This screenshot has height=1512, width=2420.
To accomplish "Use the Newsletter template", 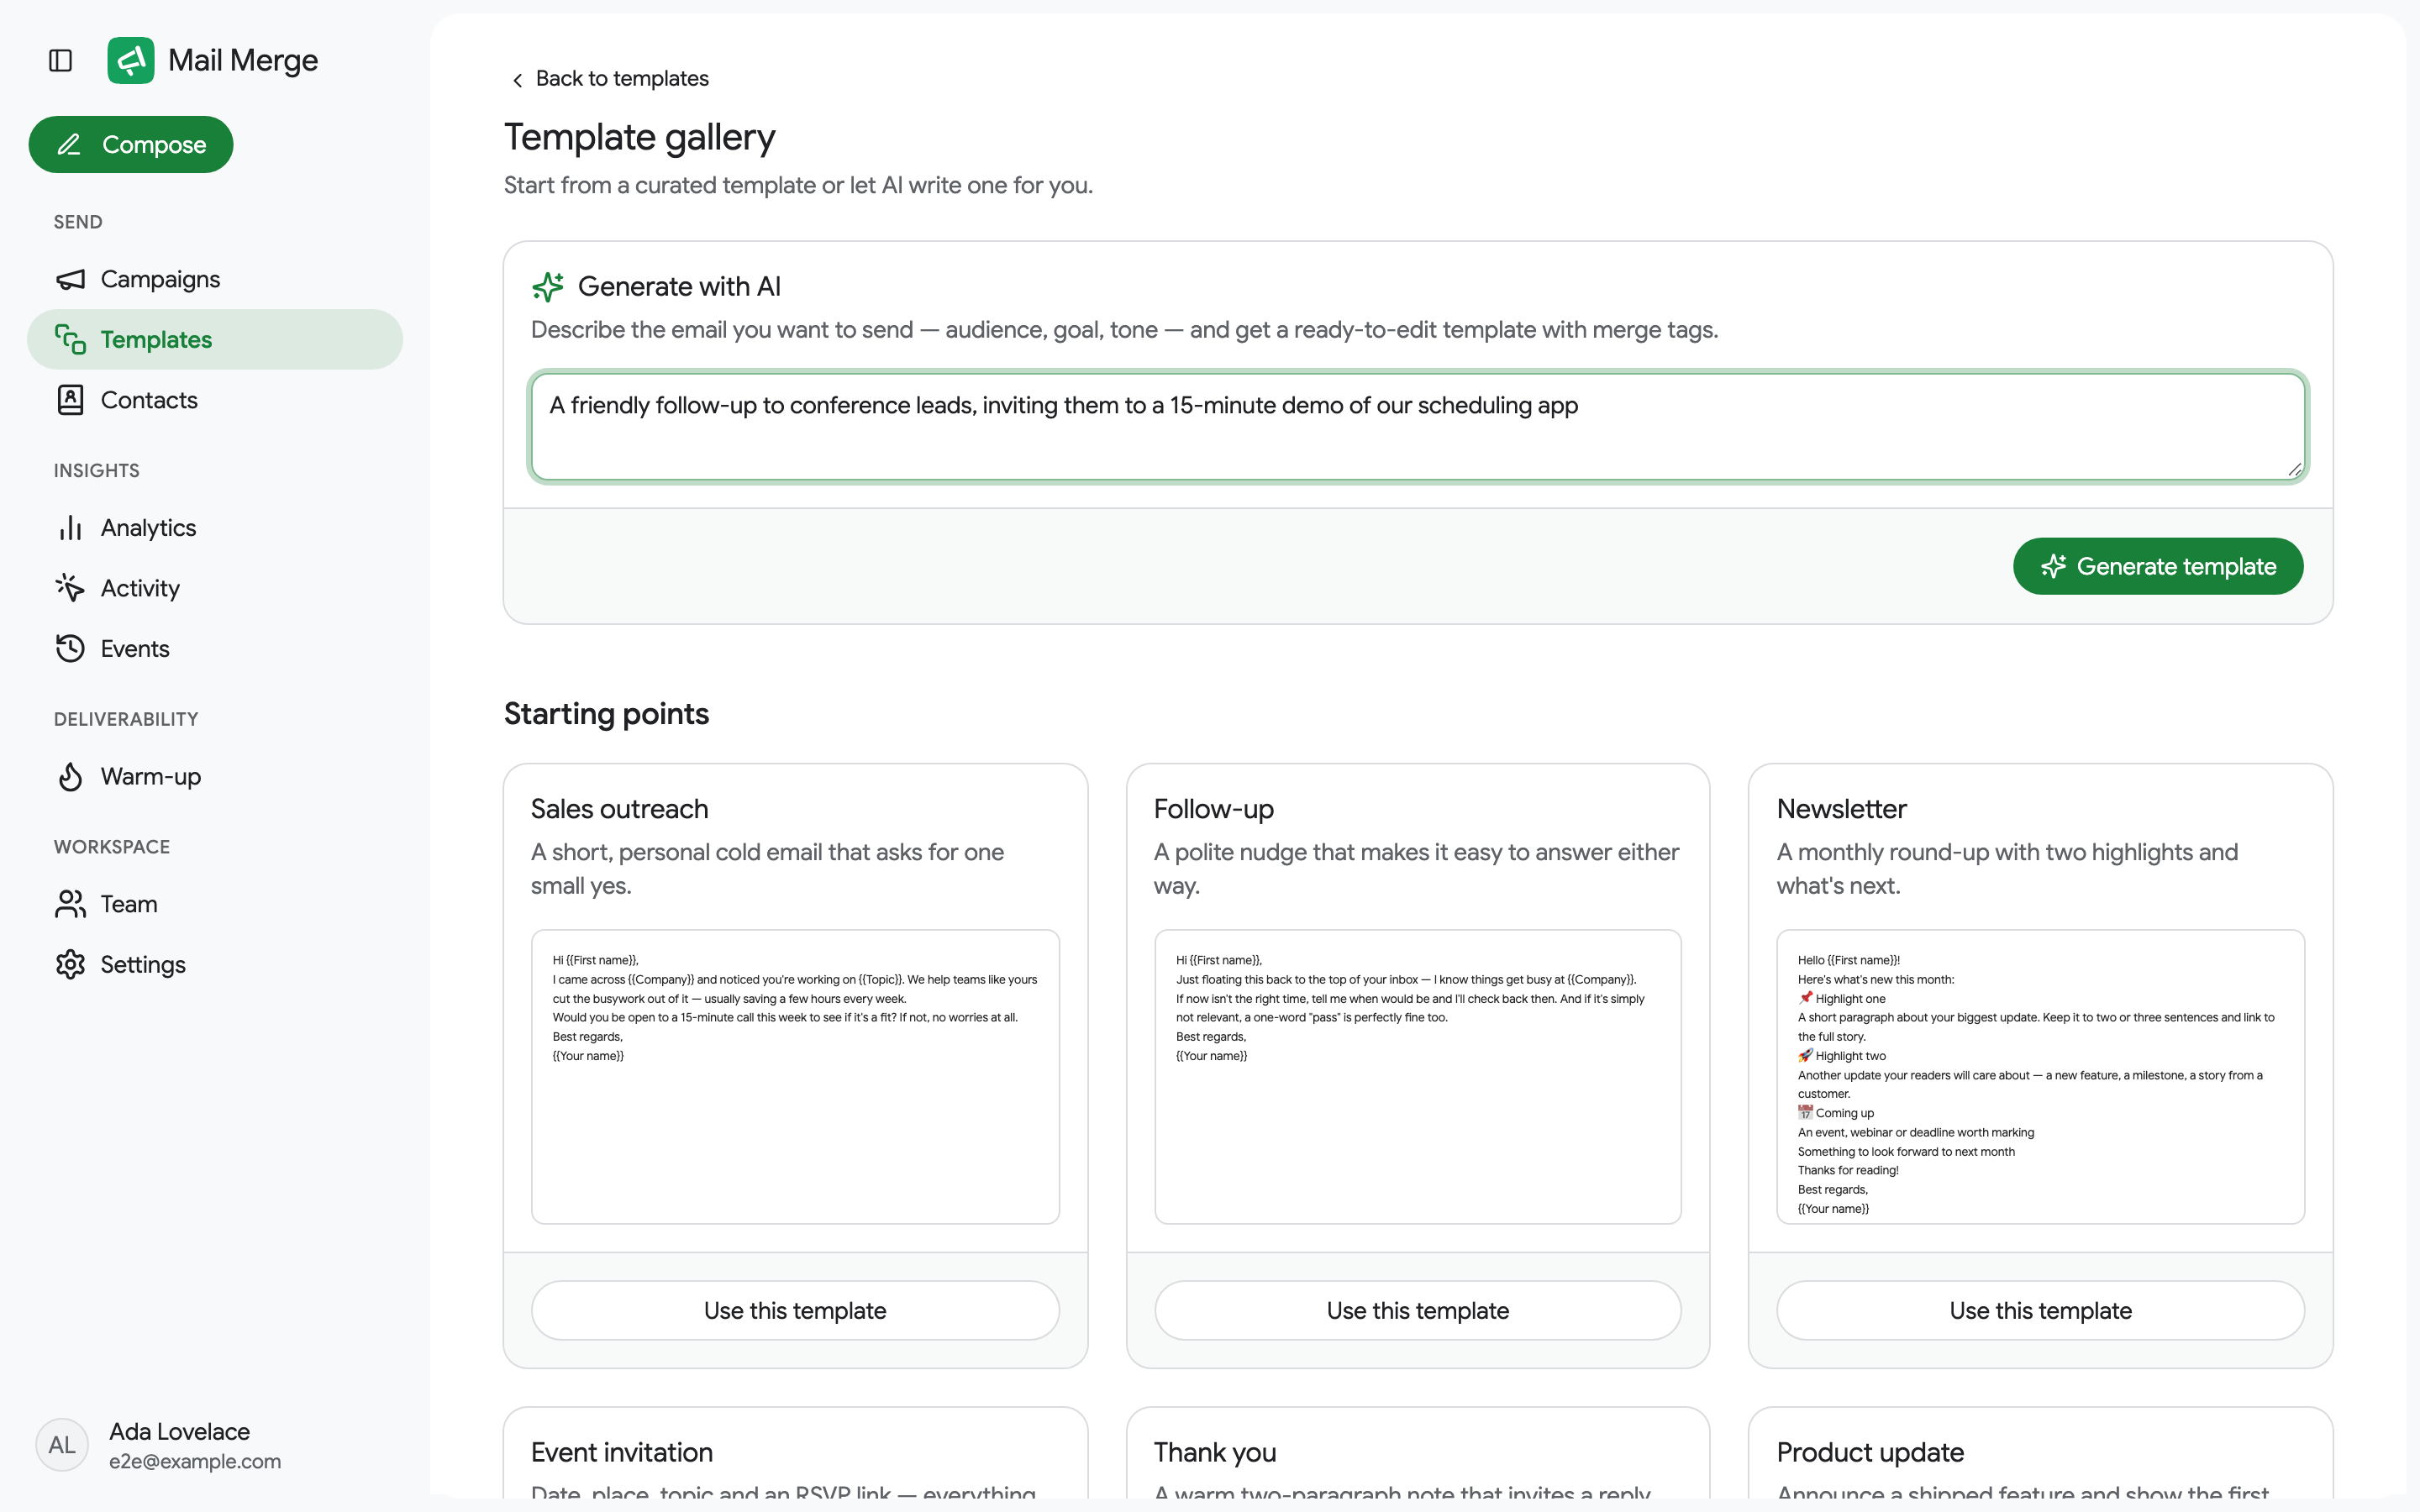I will coord(2040,1310).
